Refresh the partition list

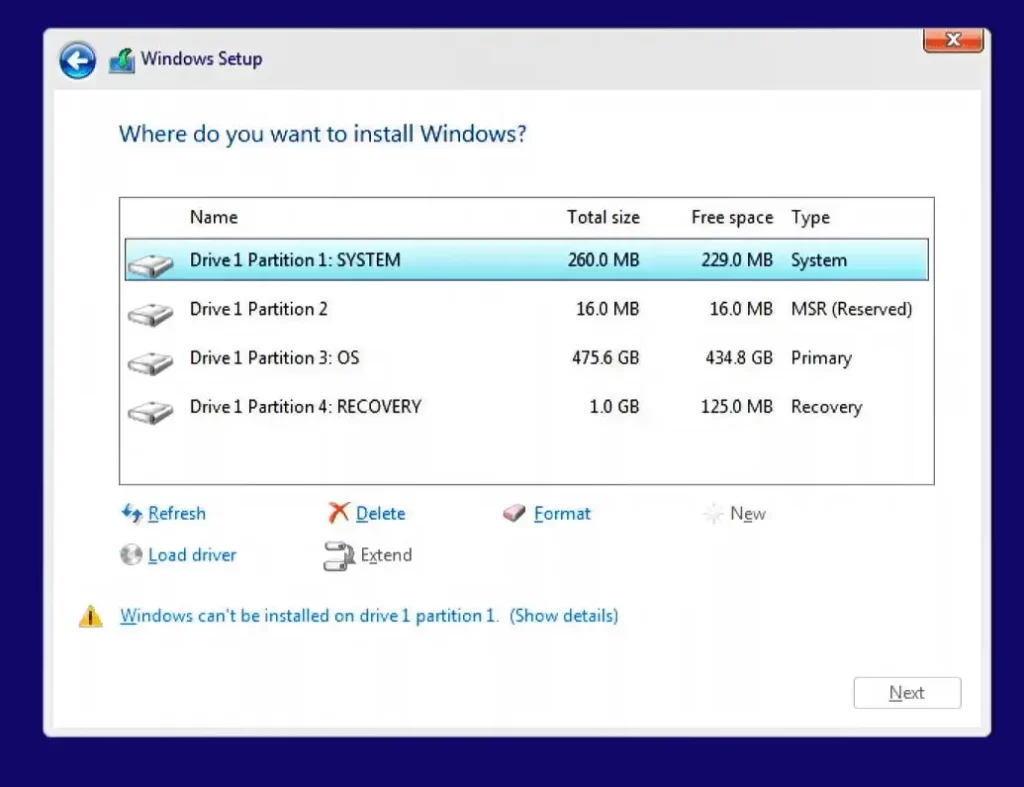tap(177, 513)
